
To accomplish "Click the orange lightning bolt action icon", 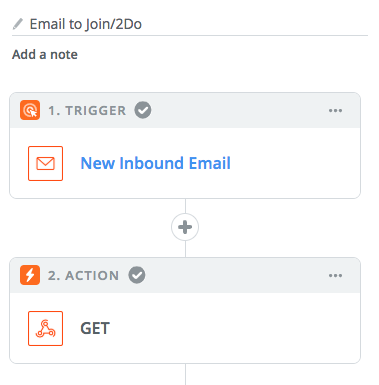I will pyautogui.click(x=30, y=275).
